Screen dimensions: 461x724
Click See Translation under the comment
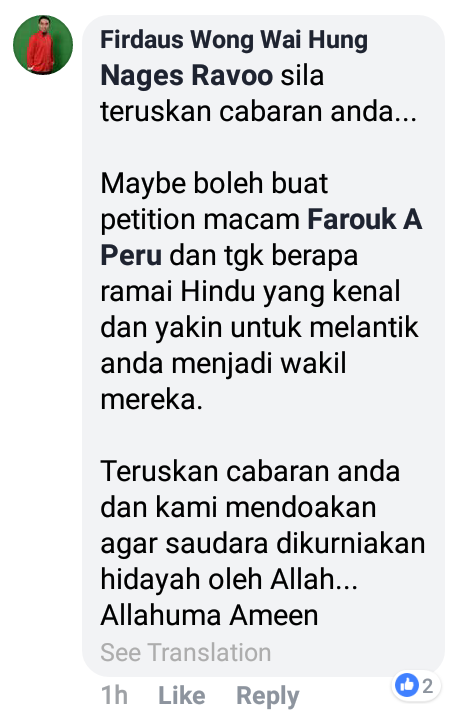(186, 652)
